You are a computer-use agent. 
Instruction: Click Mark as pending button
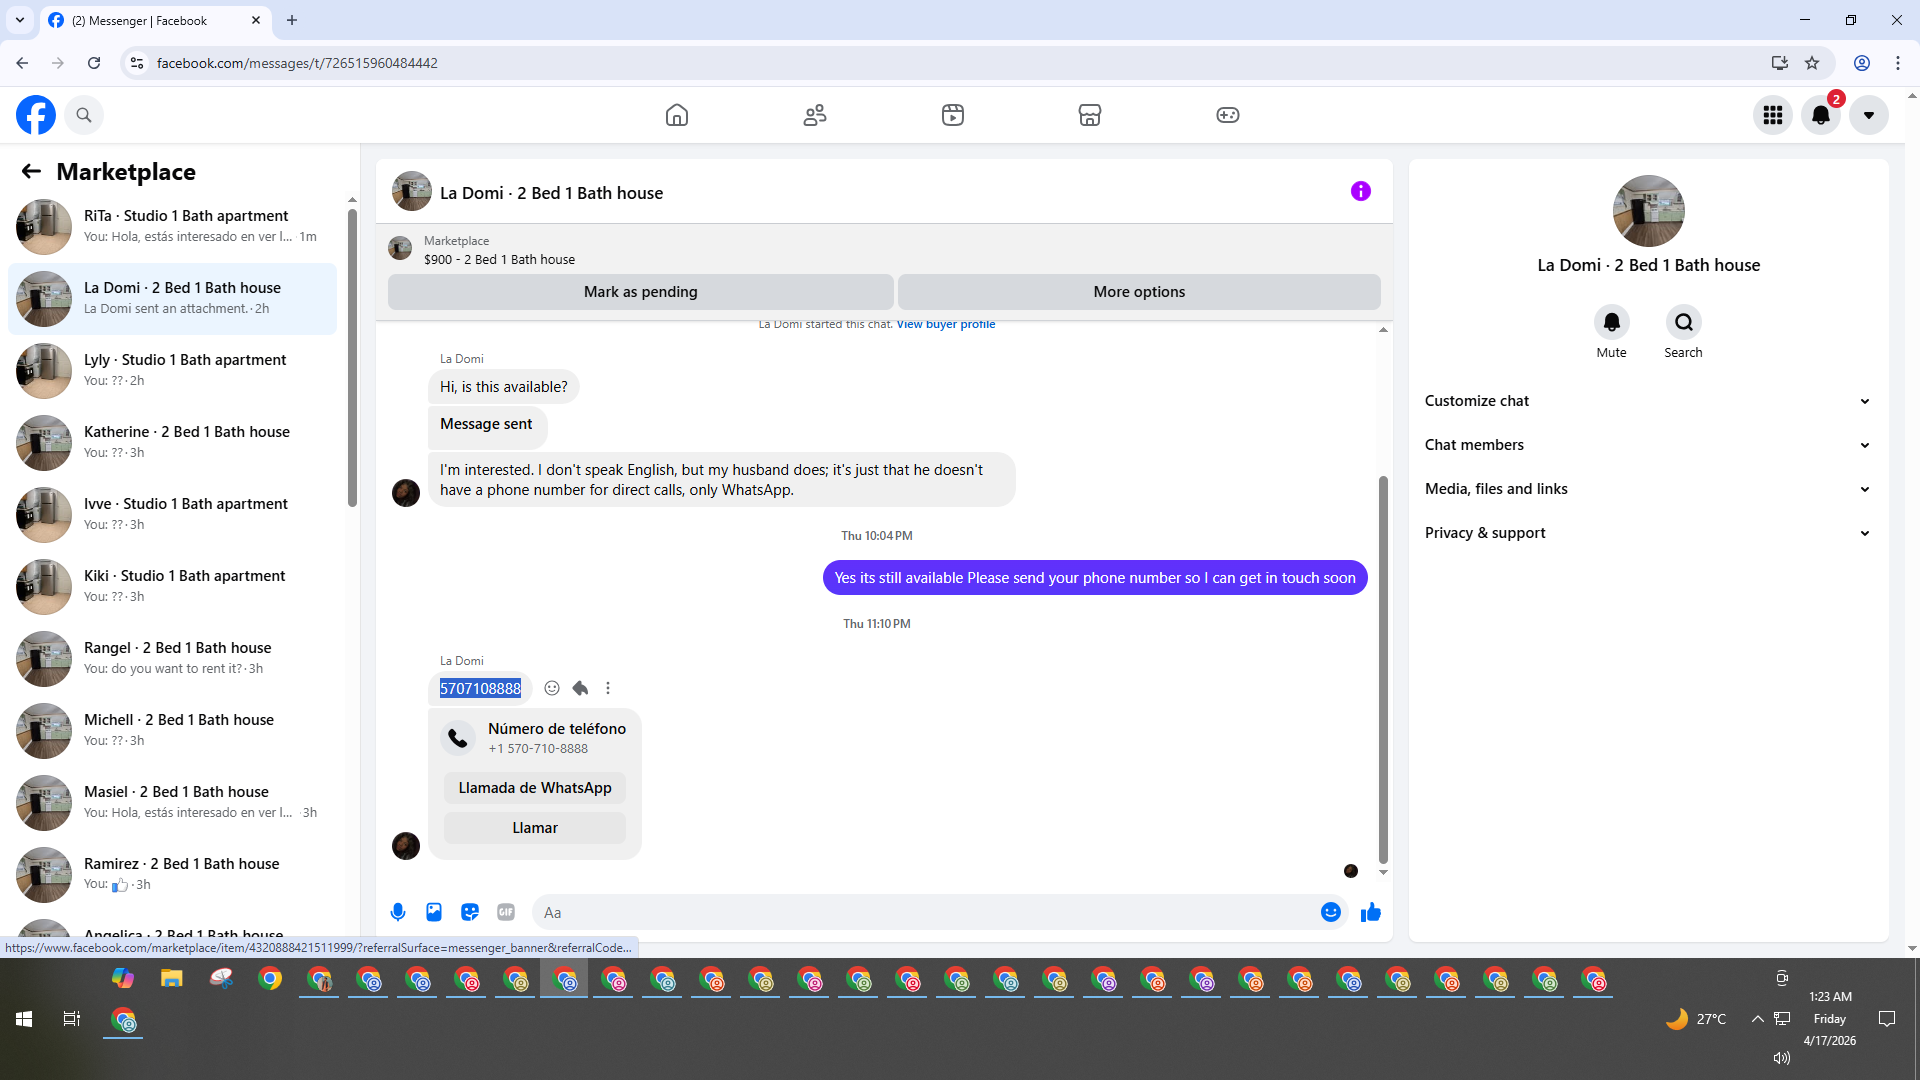tap(641, 292)
